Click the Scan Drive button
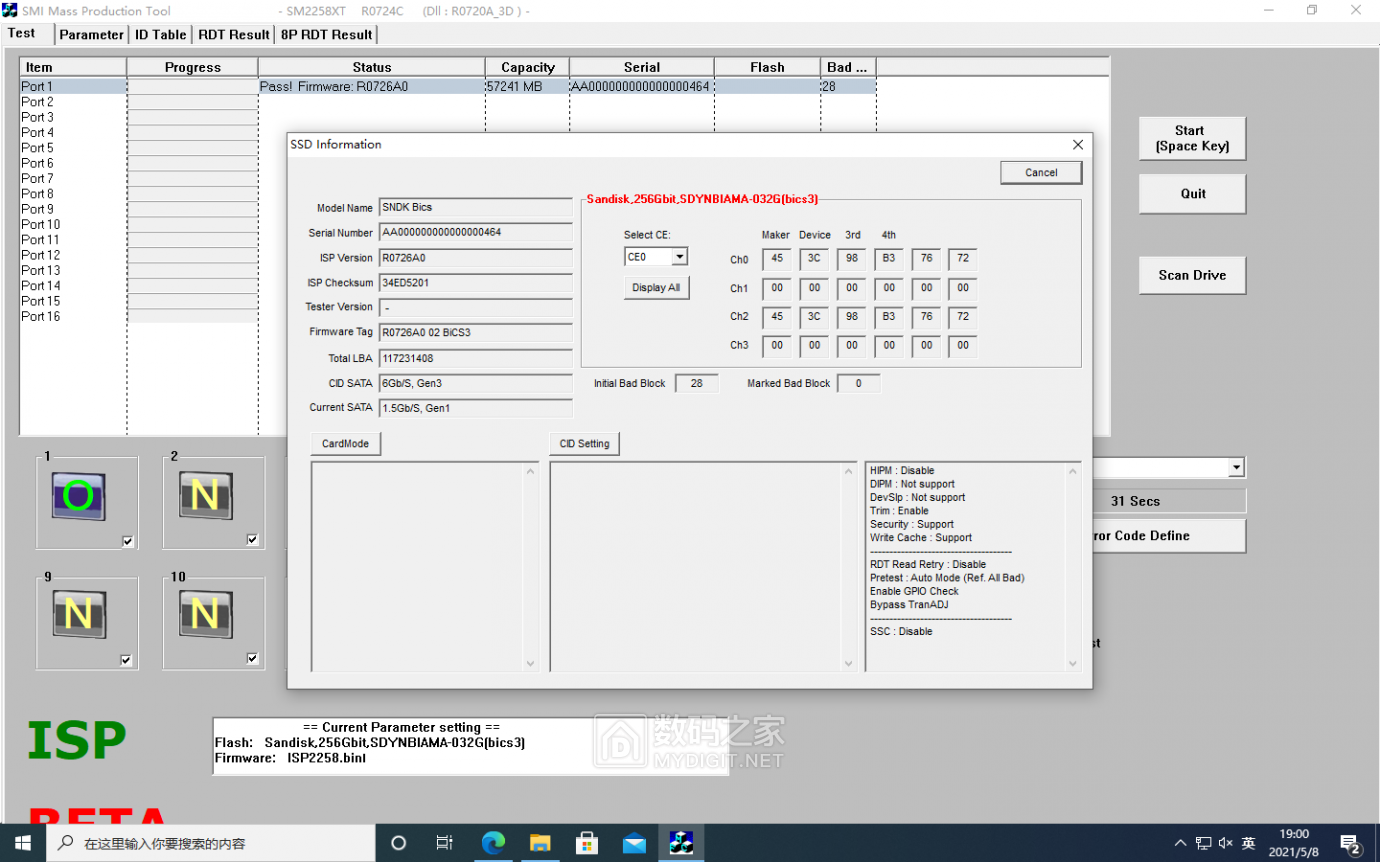 click(x=1192, y=275)
